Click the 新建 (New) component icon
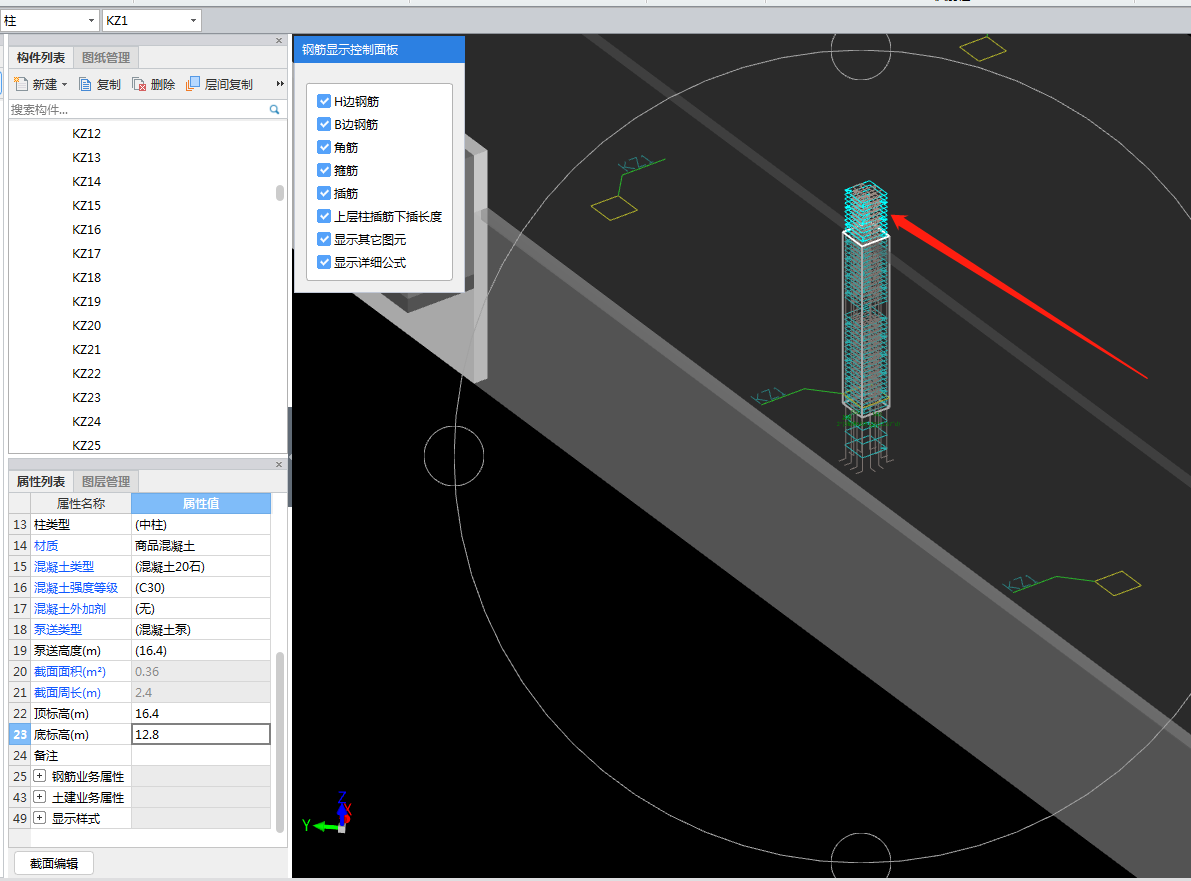The image size is (1191, 881). [20, 85]
